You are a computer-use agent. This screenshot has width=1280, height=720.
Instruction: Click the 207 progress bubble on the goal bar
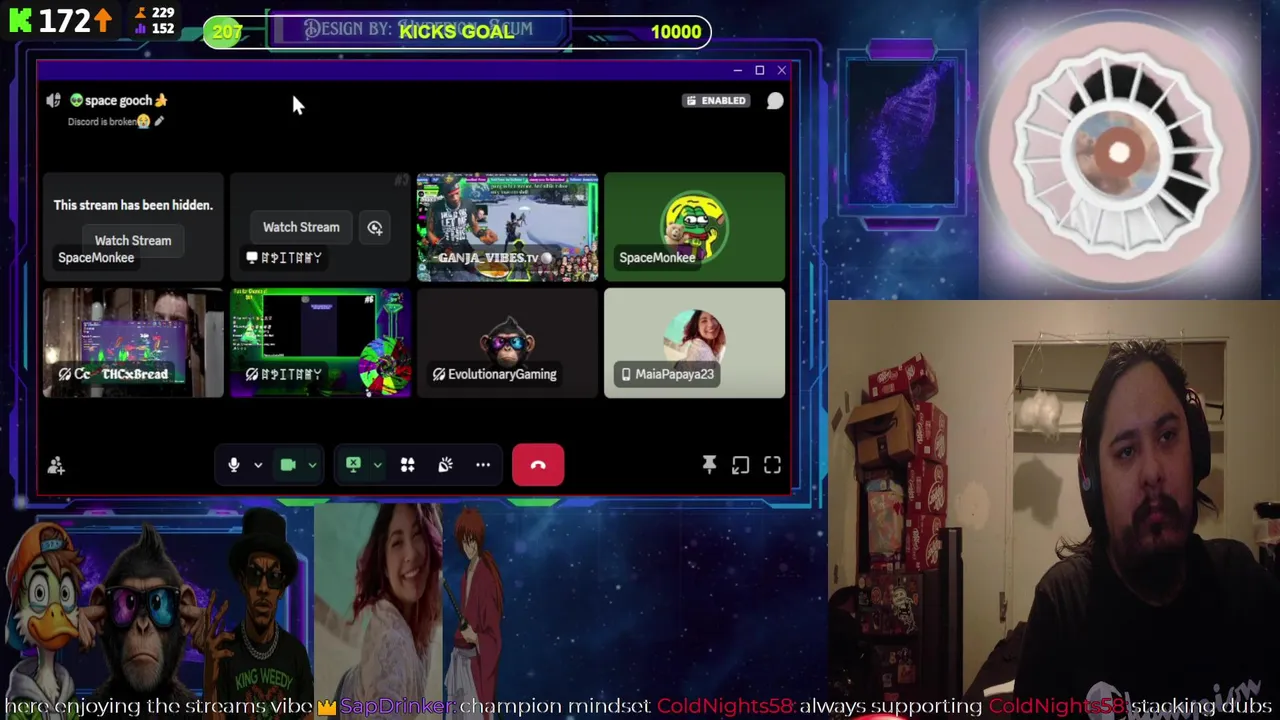pyautogui.click(x=227, y=32)
